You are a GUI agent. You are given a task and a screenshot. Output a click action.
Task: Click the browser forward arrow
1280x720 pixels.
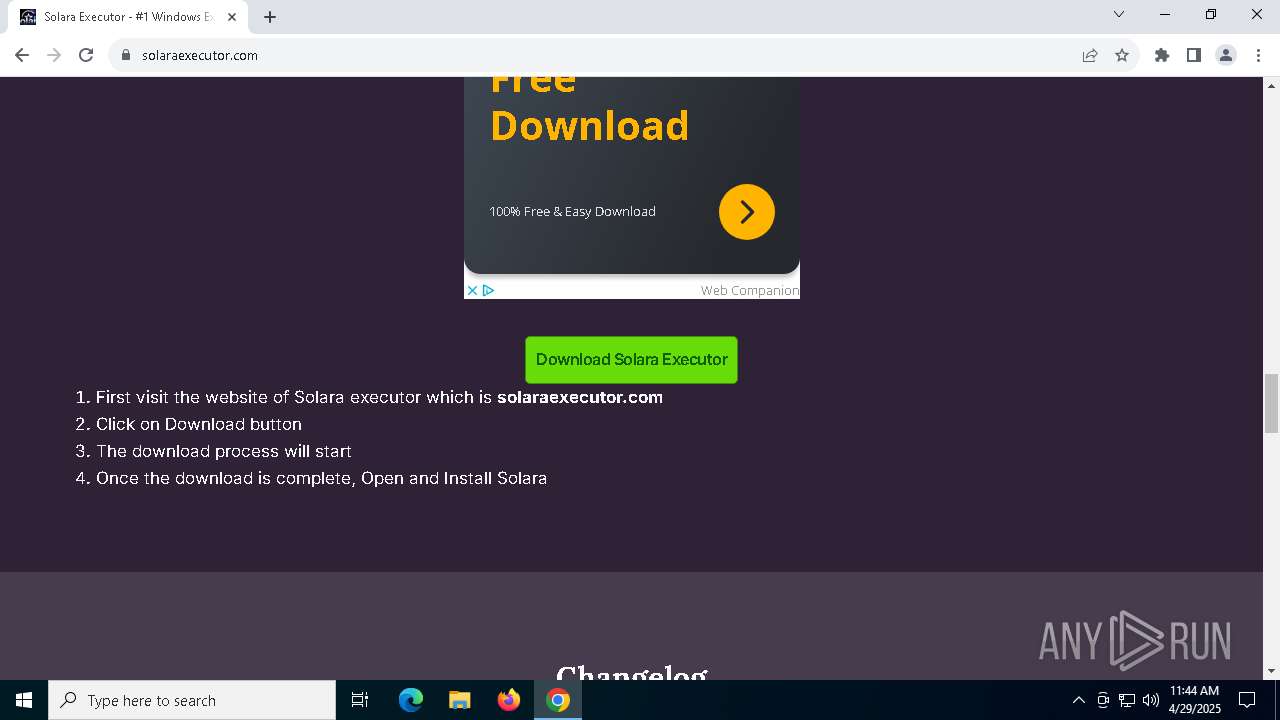(x=54, y=55)
